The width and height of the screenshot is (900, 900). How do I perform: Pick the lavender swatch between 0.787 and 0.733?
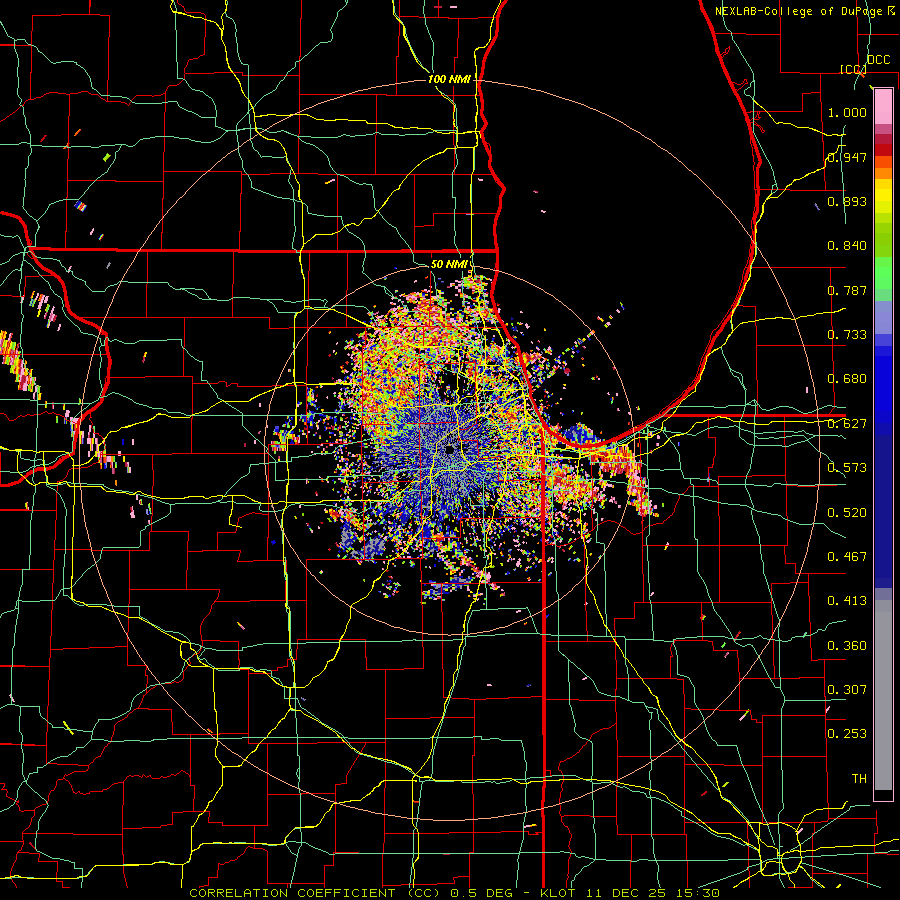[883, 317]
